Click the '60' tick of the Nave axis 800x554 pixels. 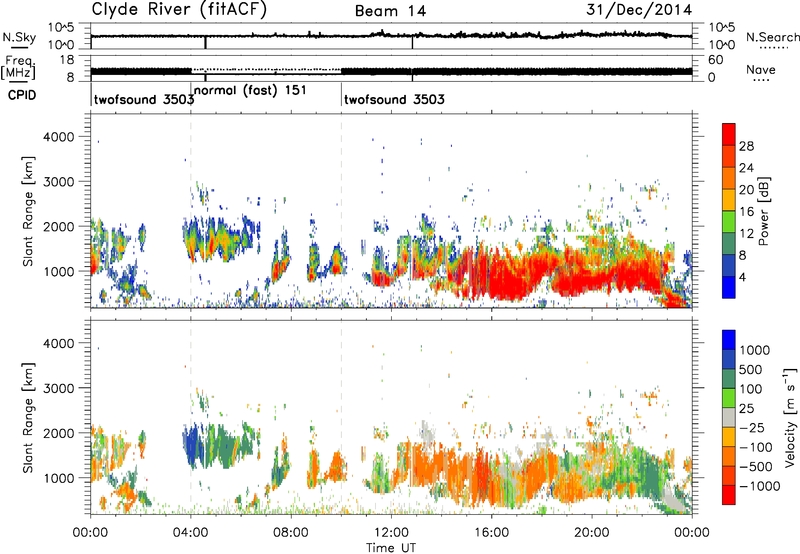click(x=716, y=60)
